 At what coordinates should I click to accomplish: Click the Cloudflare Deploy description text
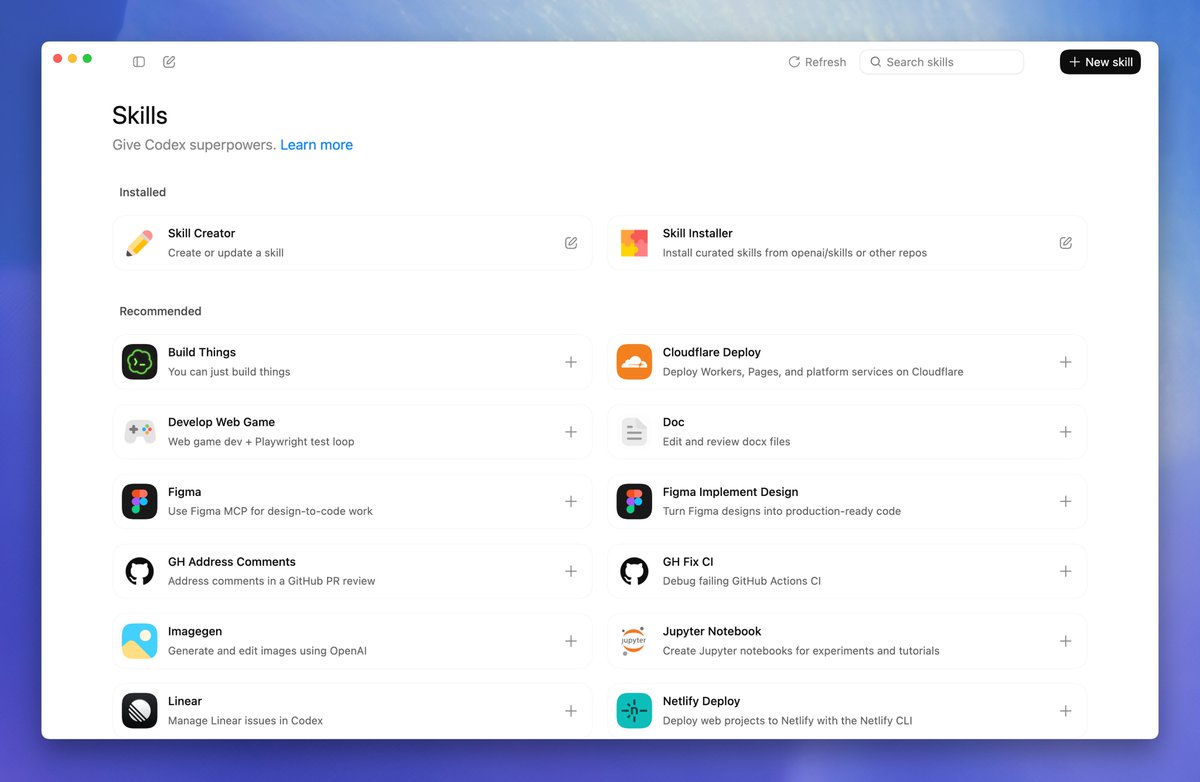click(813, 372)
